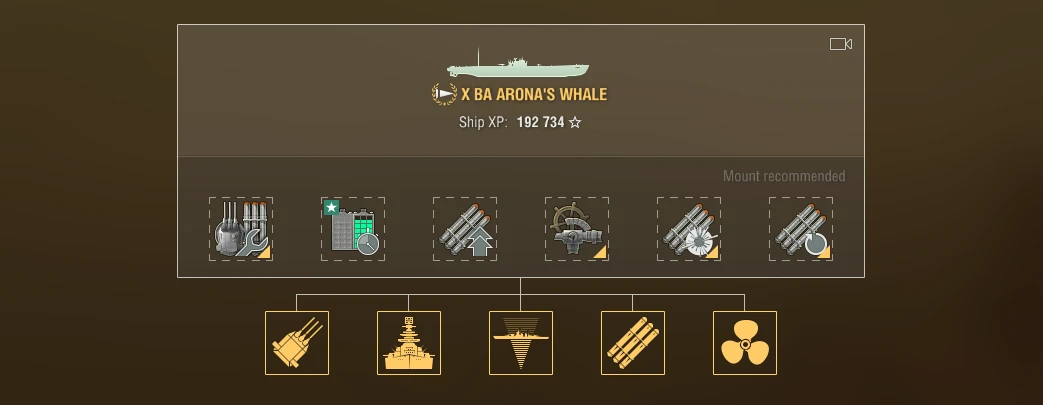Click the green star badge on battery upgrade
This screenshot has width=1043, height=405.
331,207
